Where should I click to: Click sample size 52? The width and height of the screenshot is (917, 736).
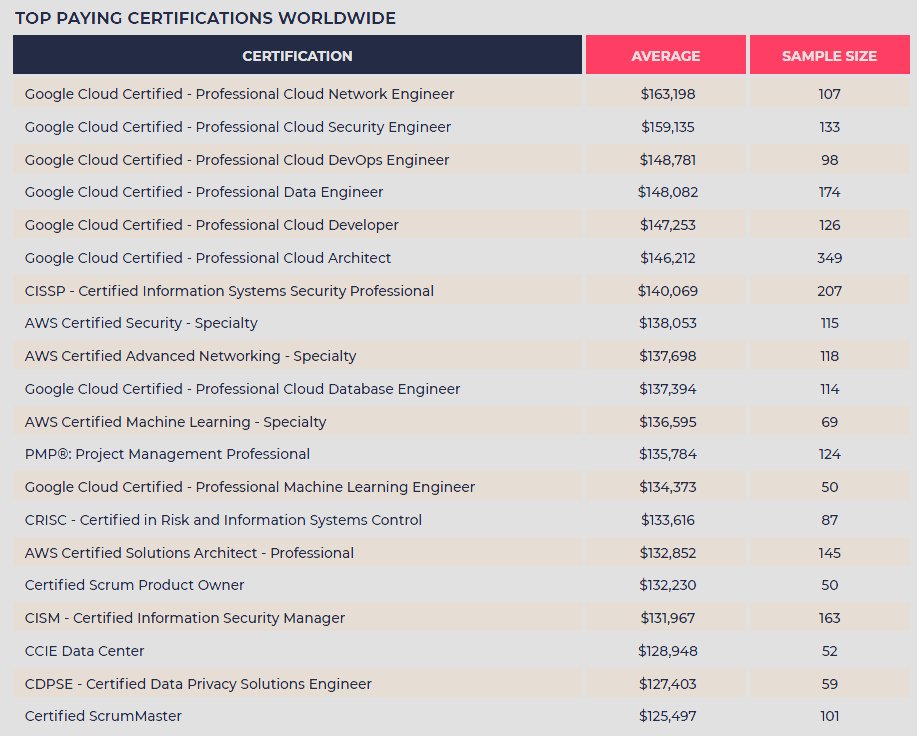point(829,651)
